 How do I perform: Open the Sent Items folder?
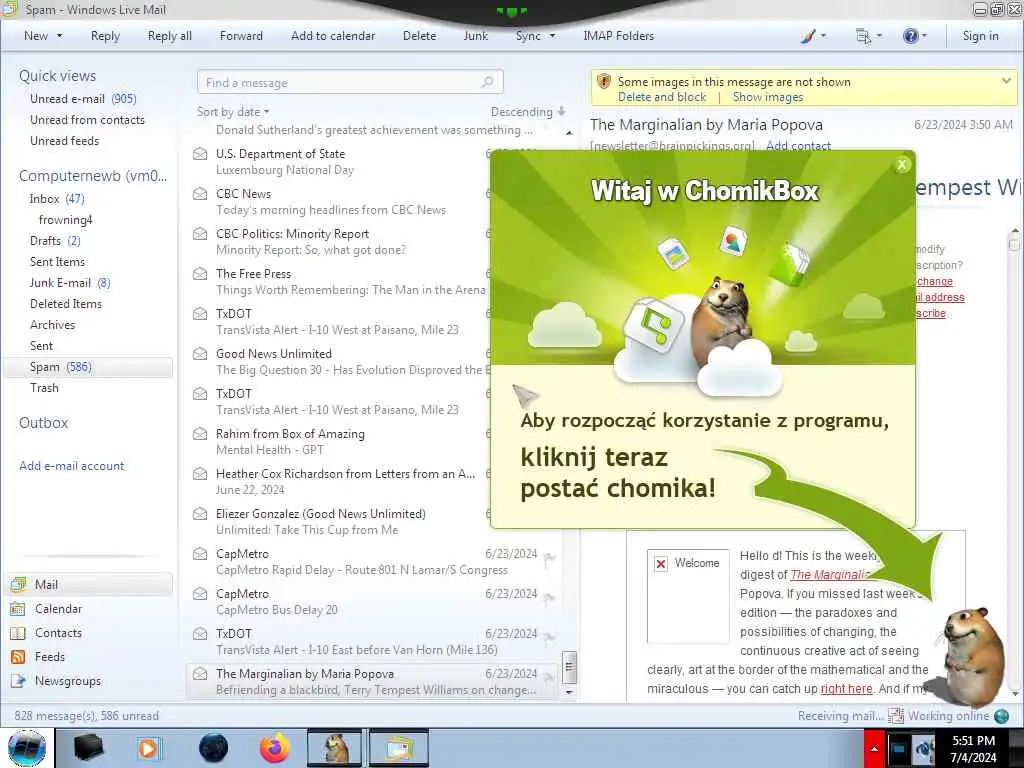coord(57,261)
